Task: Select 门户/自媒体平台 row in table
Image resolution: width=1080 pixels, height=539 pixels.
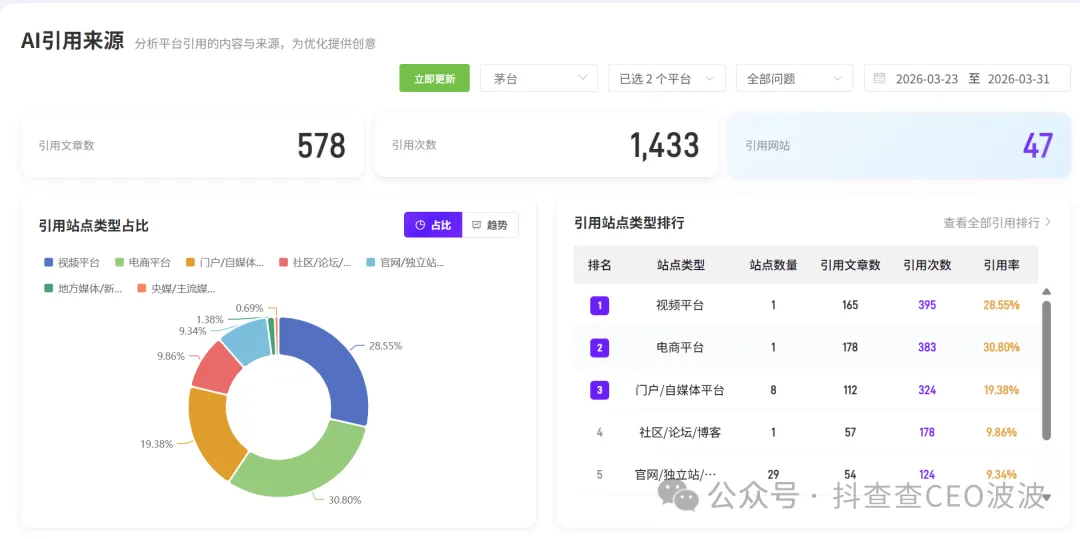Action: click(806, 390)
